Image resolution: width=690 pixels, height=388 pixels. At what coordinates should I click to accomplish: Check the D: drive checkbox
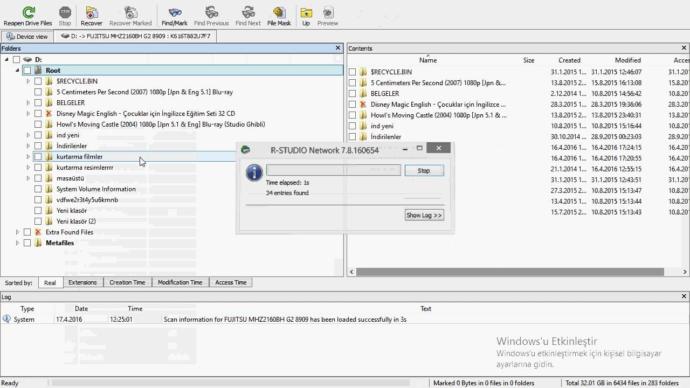coord(16,59)
